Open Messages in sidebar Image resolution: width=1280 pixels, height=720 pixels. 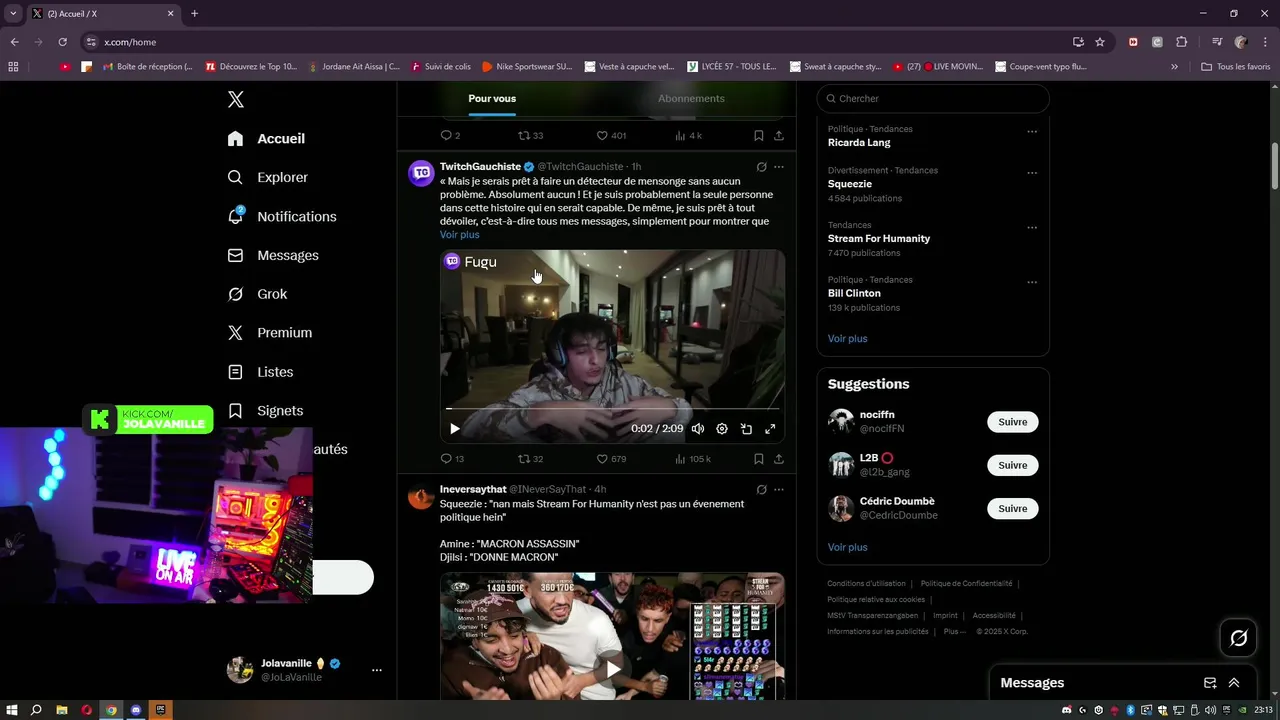[x=273, y=255]
